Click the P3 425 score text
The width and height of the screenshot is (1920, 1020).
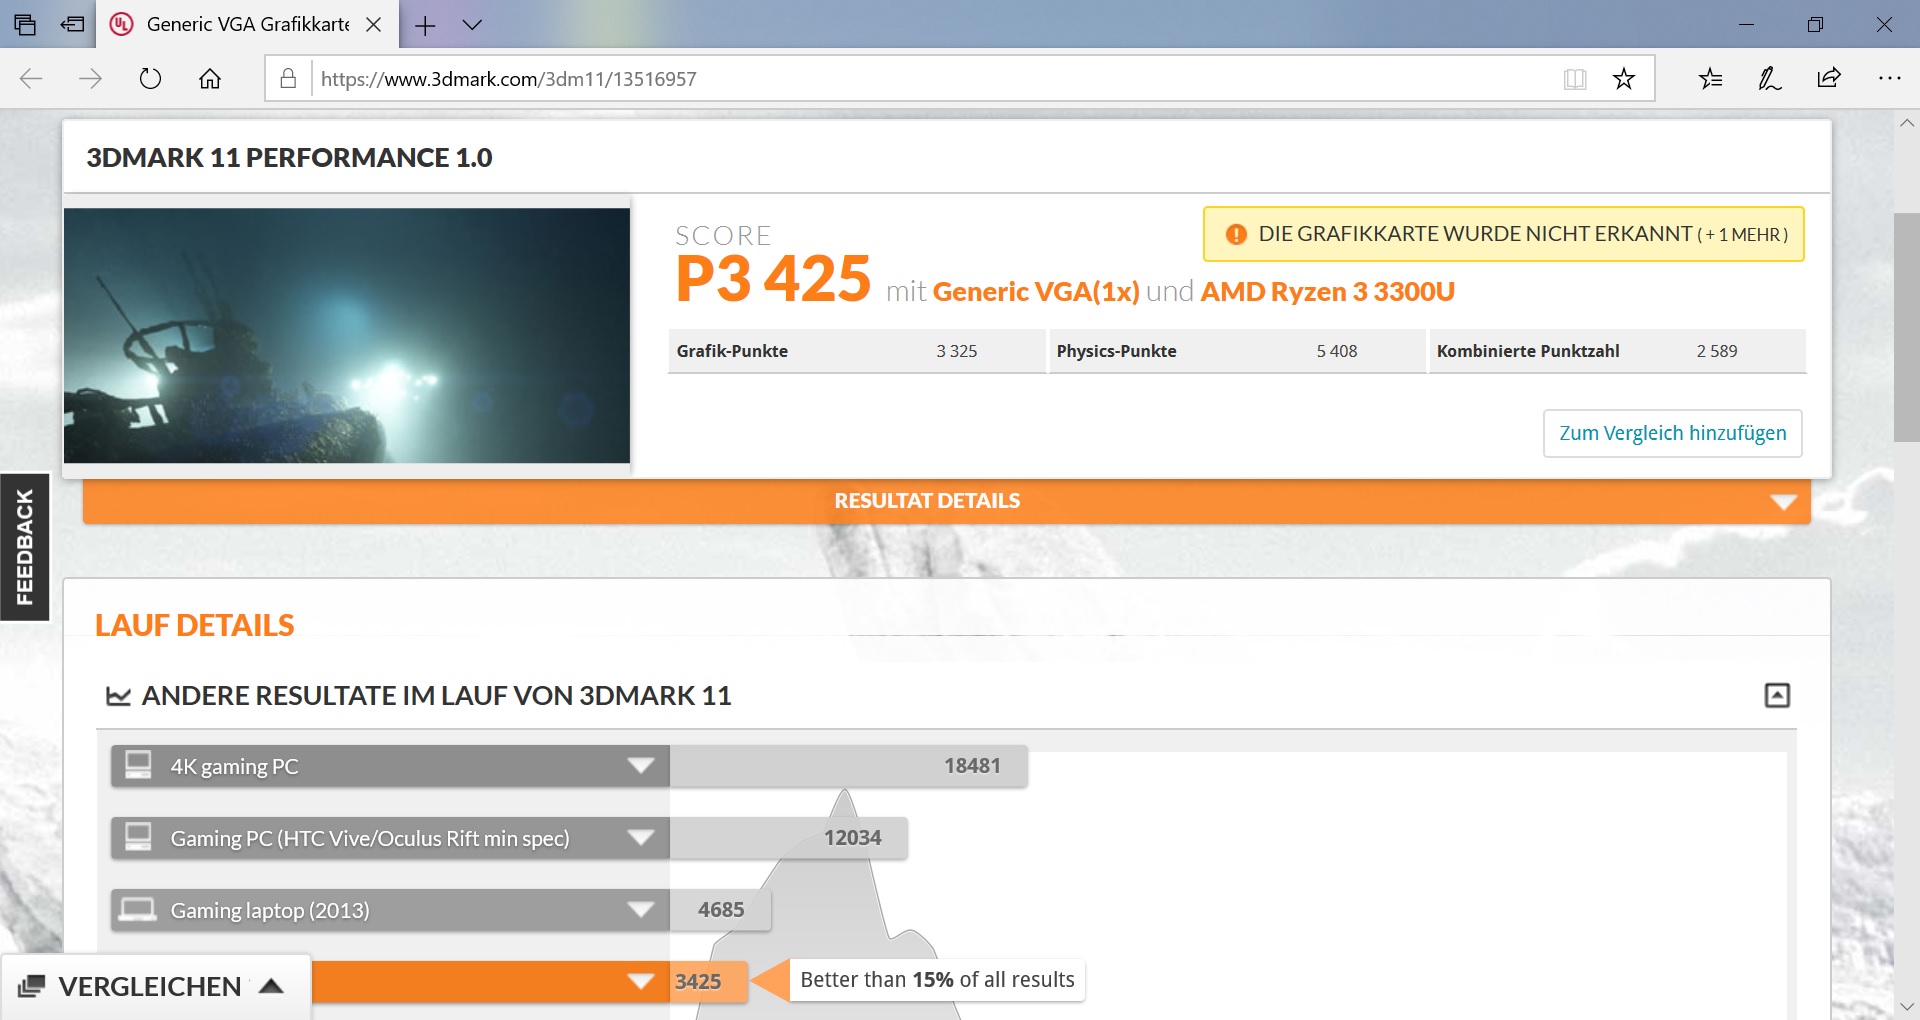click(773, 279)
